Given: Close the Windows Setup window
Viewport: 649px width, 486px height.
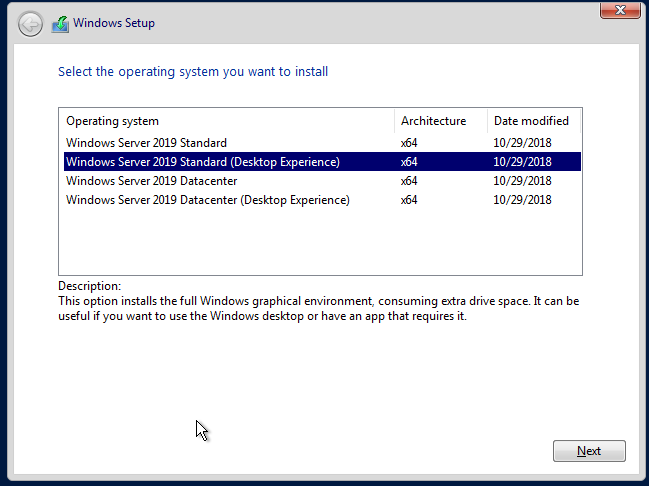Looking at the screenshot, I should [x=620, y=10].
